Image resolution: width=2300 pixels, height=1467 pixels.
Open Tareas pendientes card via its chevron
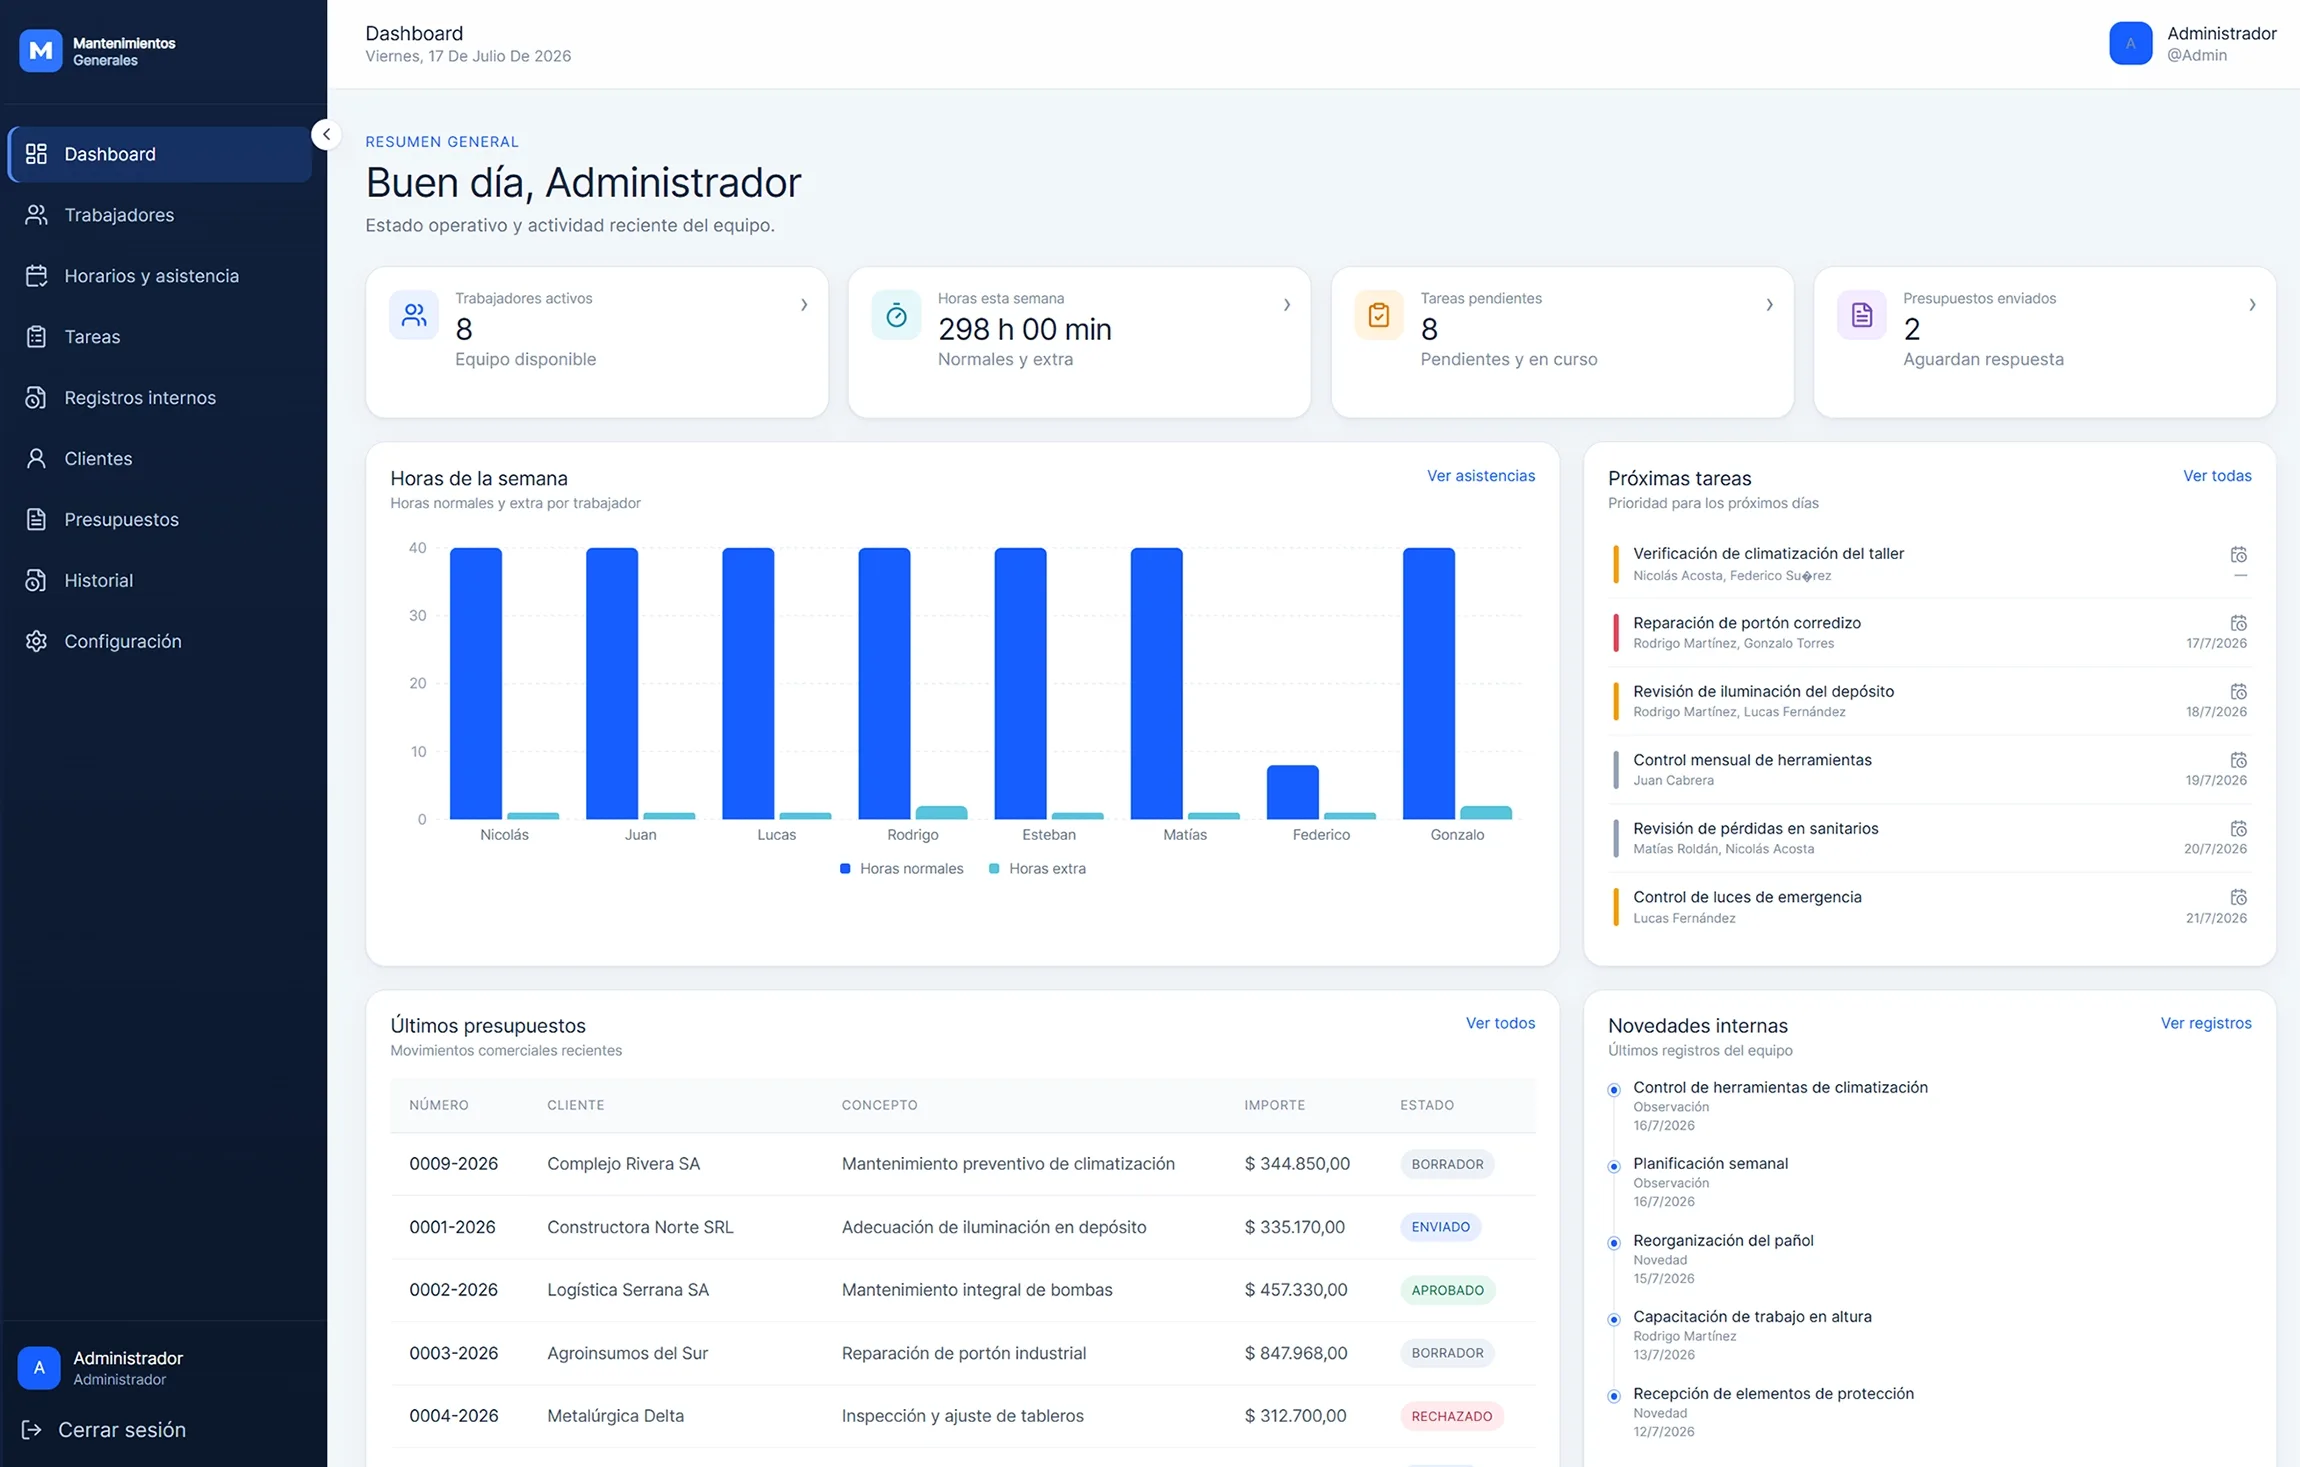(x=1769, y=305)
